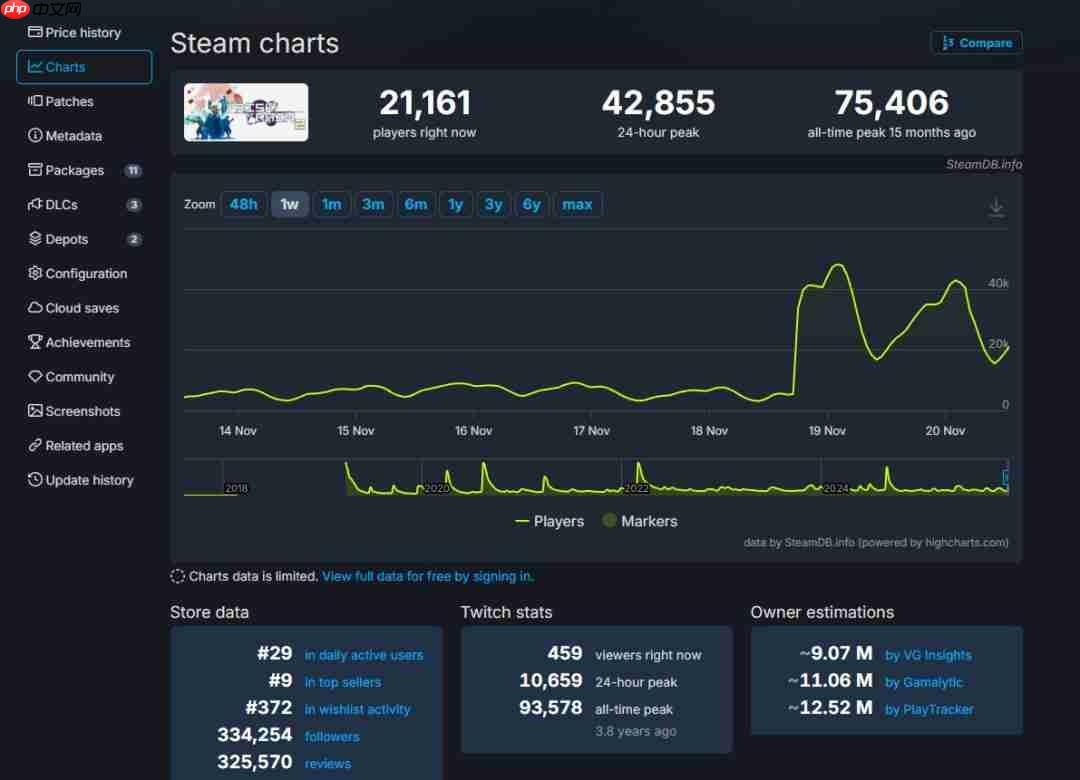Open the sign-in link for full data
1080x780 pixels.
(427, 576)
